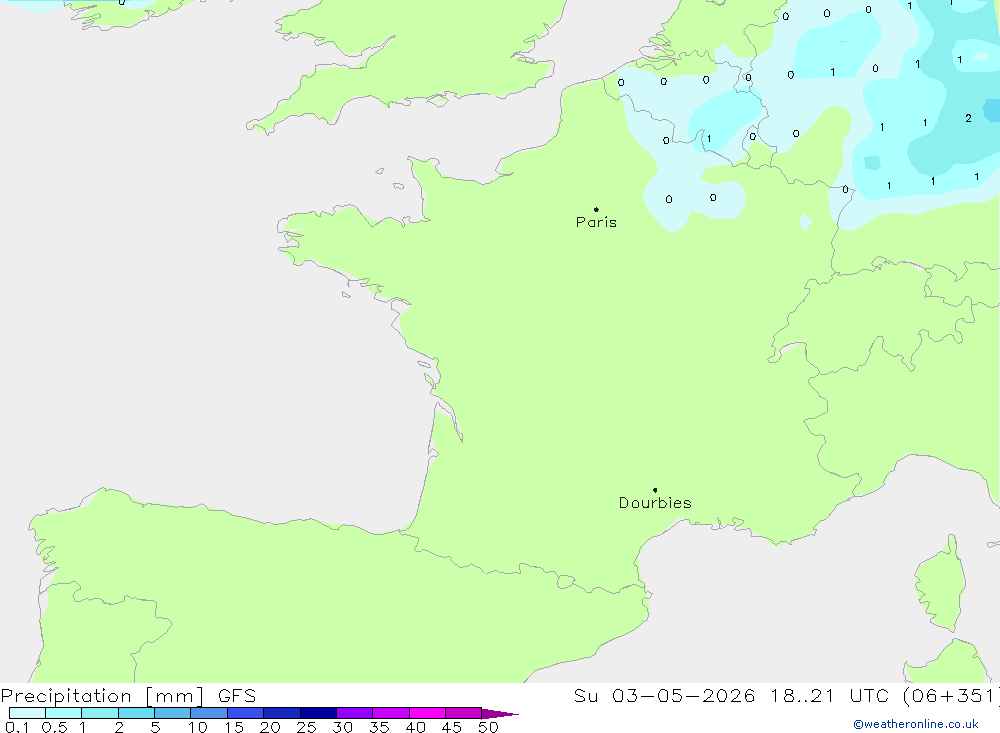Select the legend label "20"
The width and height of the screenshot is (1000, 733).
point(270,727)
